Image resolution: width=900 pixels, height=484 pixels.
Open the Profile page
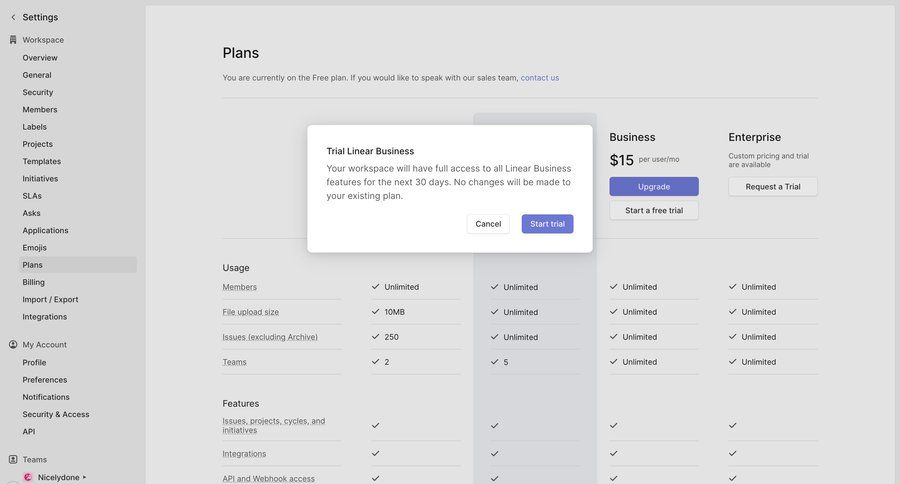34,362
